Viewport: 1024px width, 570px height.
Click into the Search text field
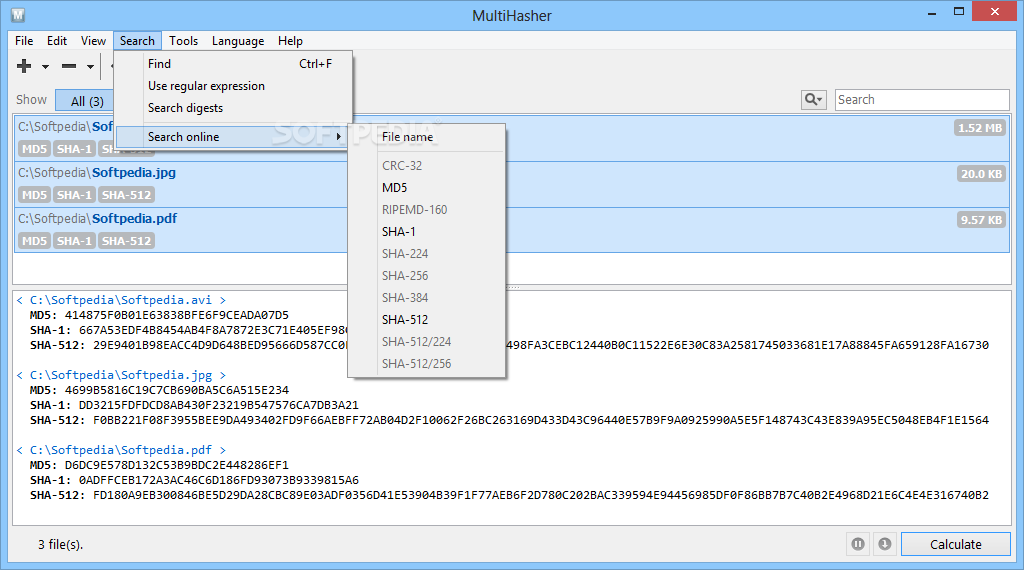(x=922, y=100)
